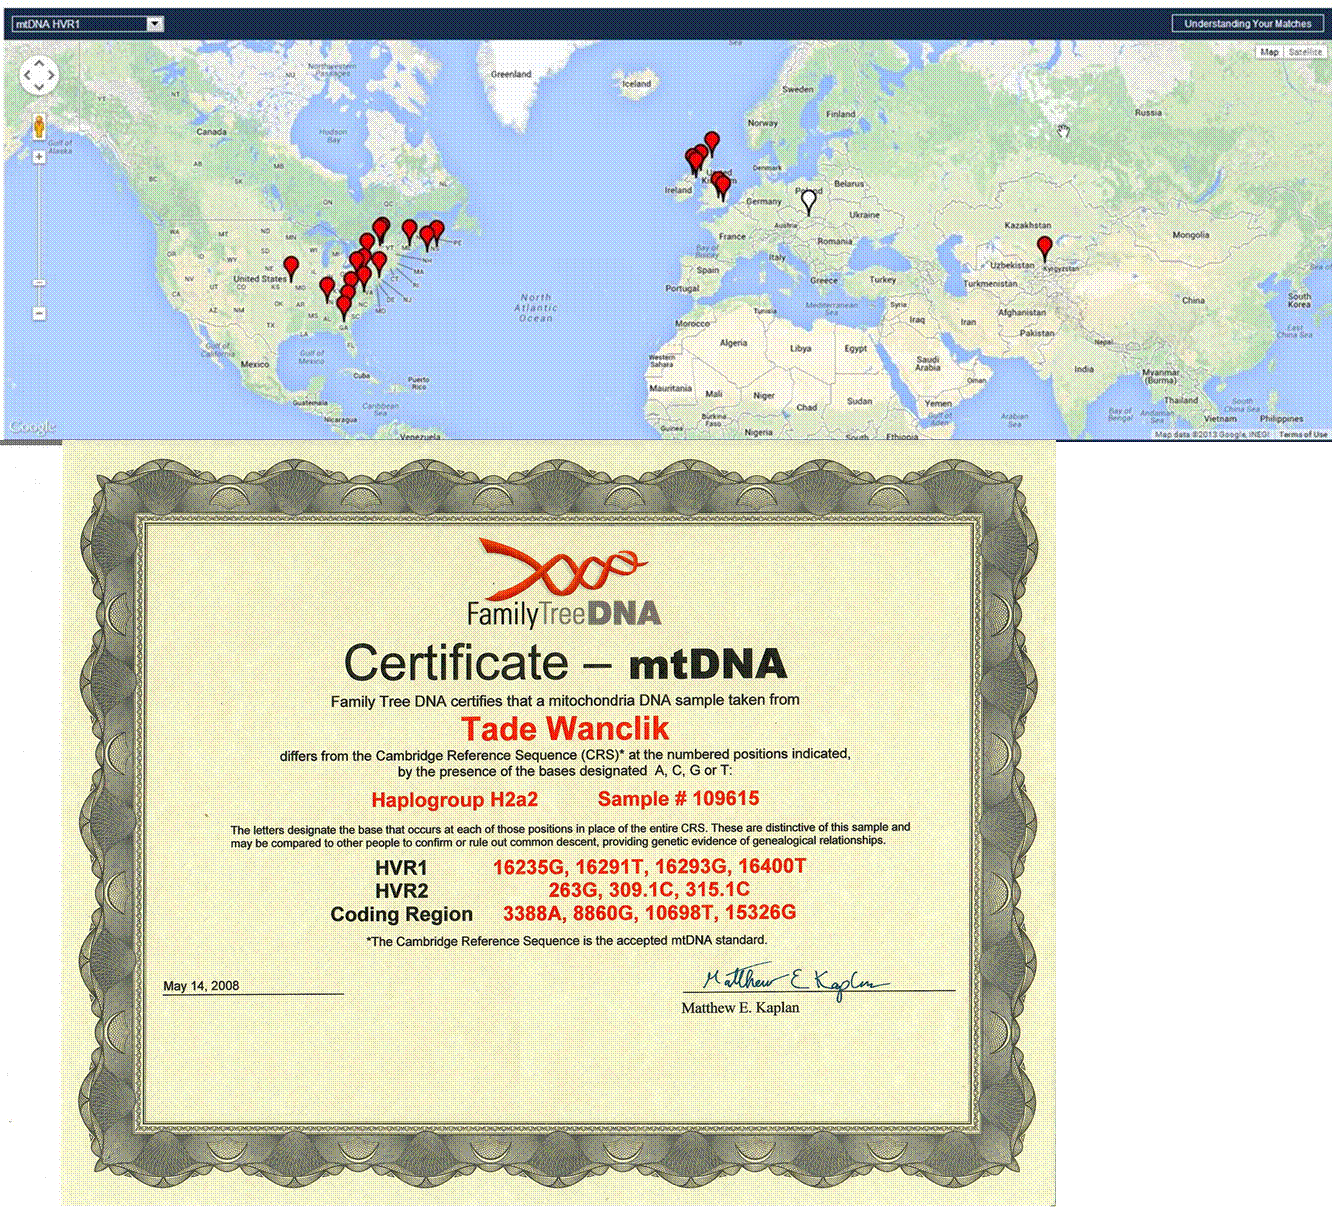This screenshot has width=1332, height=1208.
Task: Select the white marker over Poland
Action: [x=809, y=202]
